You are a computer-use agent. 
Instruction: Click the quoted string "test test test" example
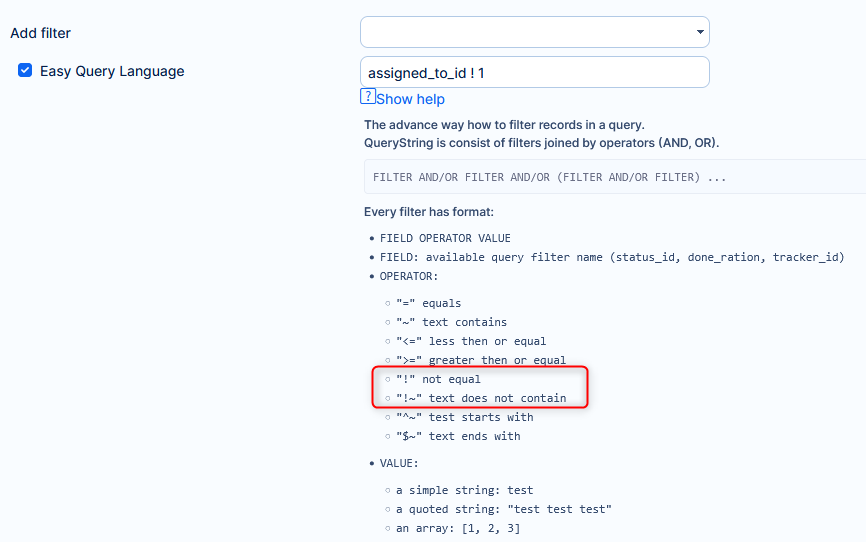[x=504, y=509]
